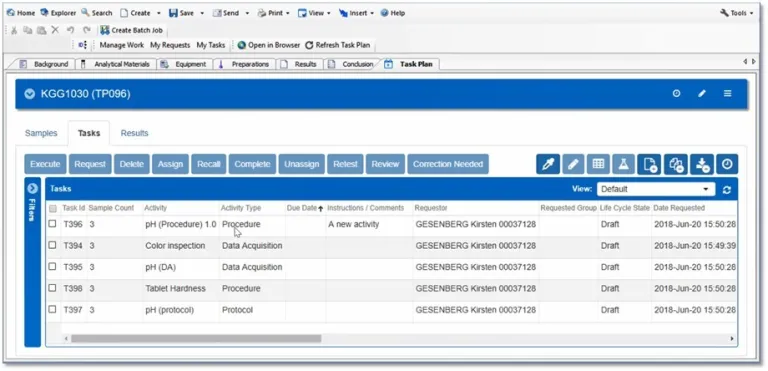Open the hamburger menu in KGG1030 header
Viewport: 768px width, 371px height.
click(728, 94)
